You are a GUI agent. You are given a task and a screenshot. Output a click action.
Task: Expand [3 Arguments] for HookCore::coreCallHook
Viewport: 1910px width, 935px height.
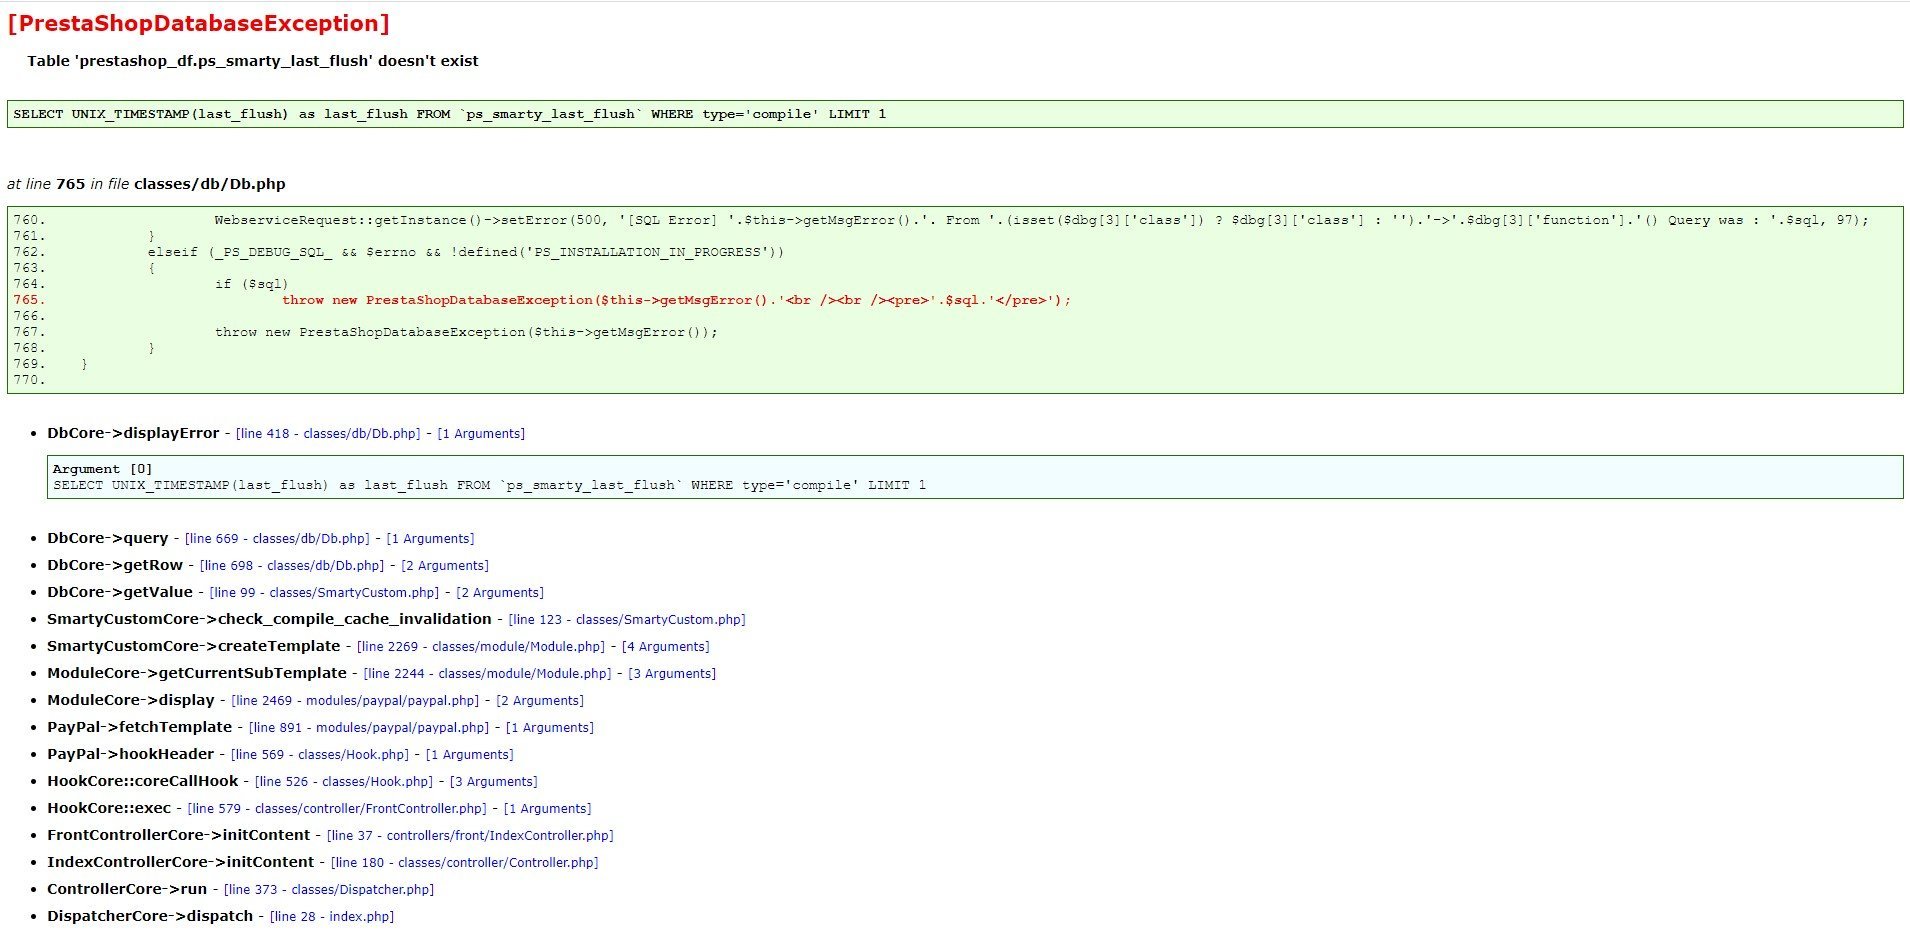click(x=494, y=782)
